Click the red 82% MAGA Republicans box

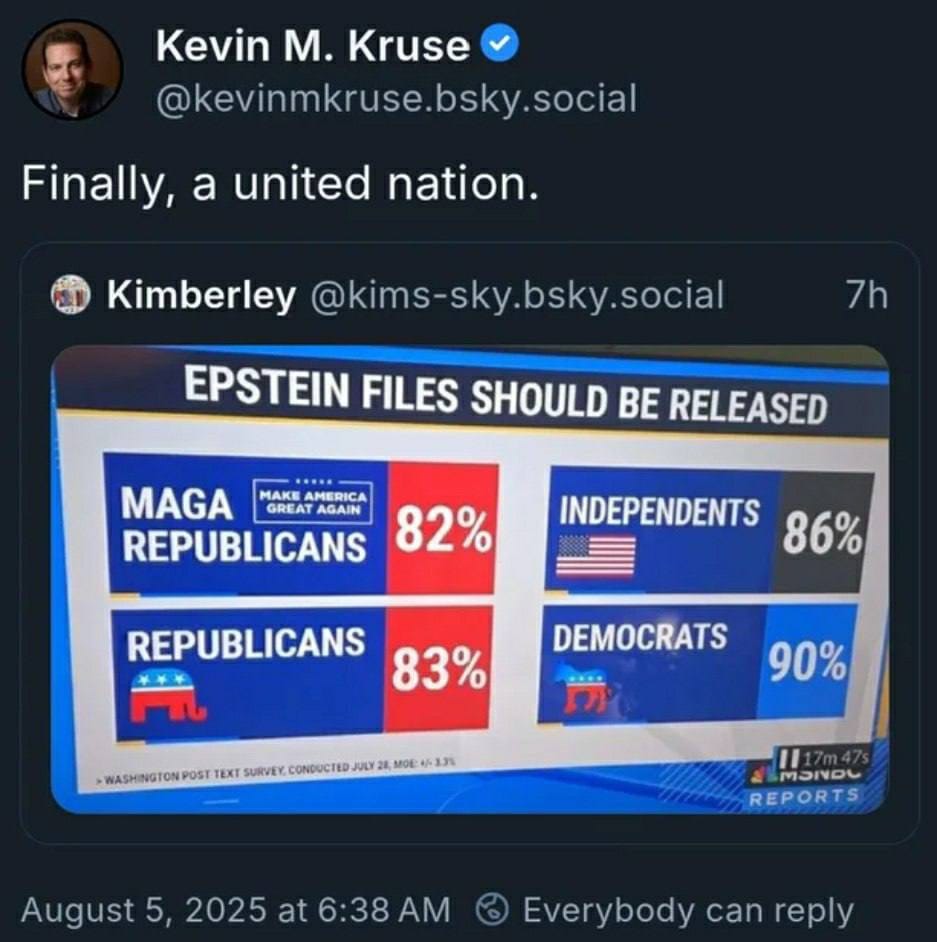click(442, 528)
